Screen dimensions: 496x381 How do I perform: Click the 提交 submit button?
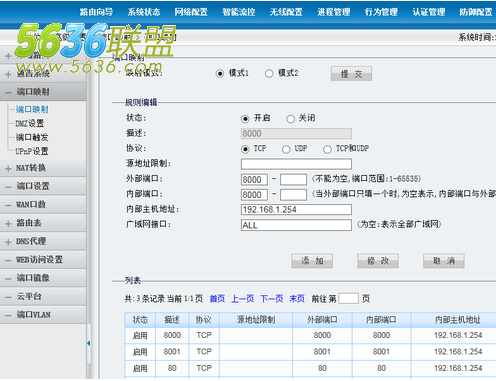[351, 74]
